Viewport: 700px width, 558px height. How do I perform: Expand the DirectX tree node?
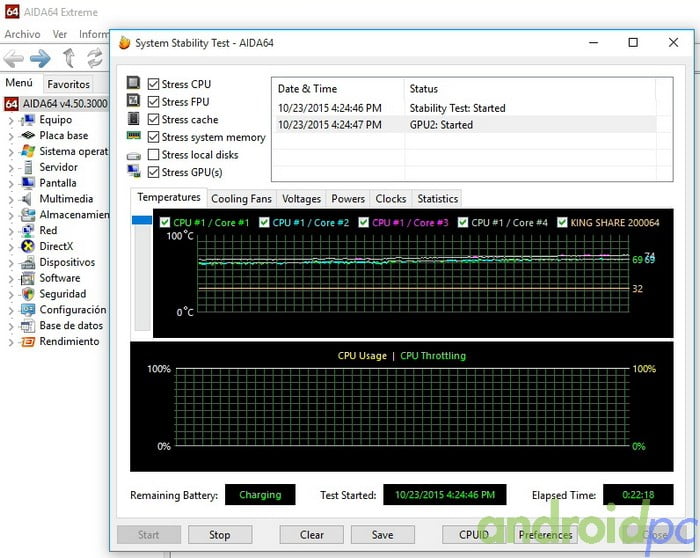[11, 247]
